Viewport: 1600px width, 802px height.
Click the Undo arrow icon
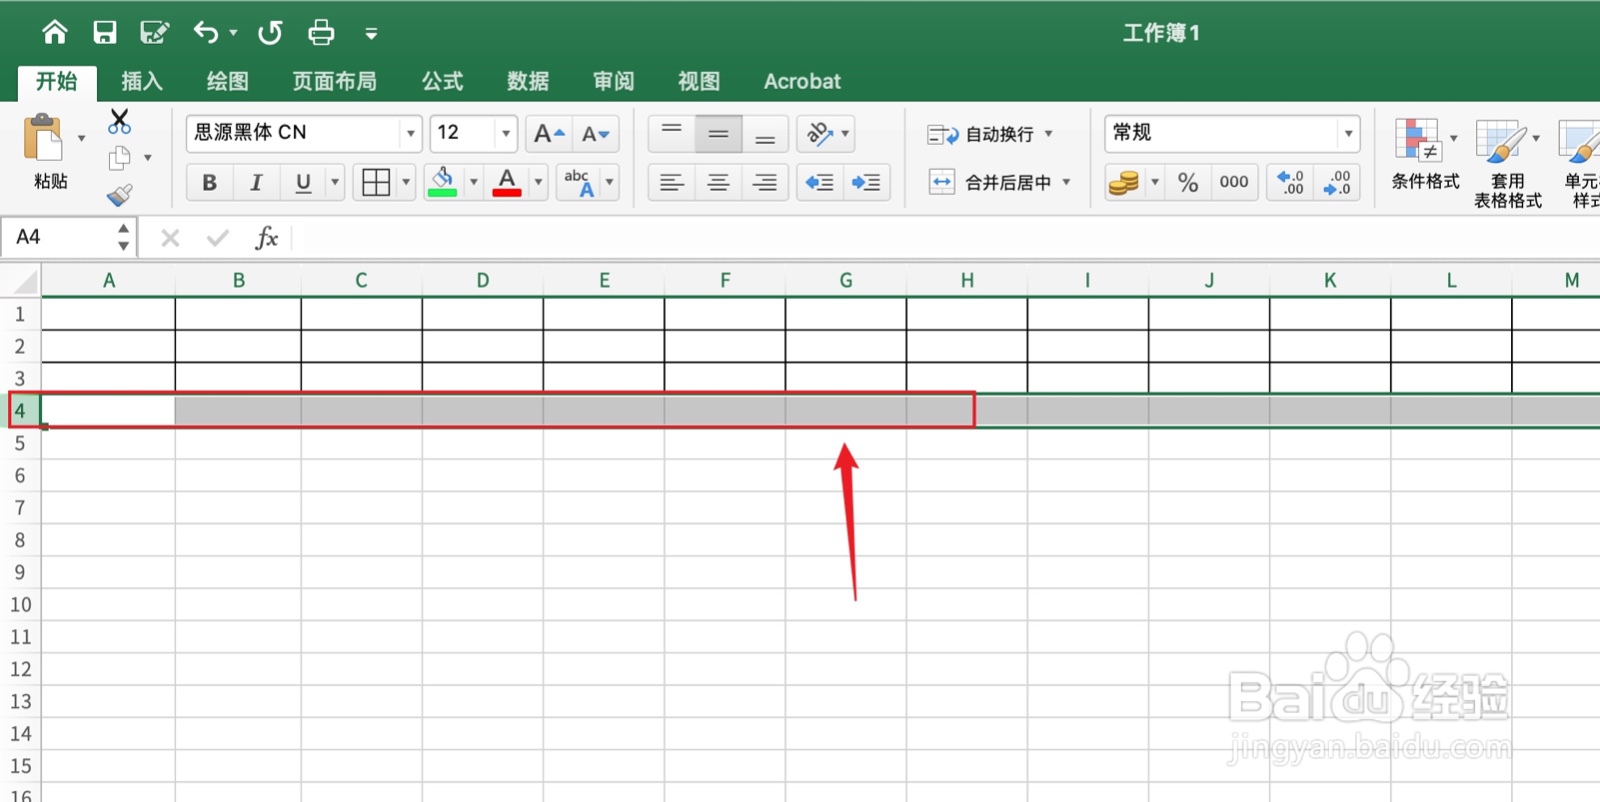pos(206,33)
